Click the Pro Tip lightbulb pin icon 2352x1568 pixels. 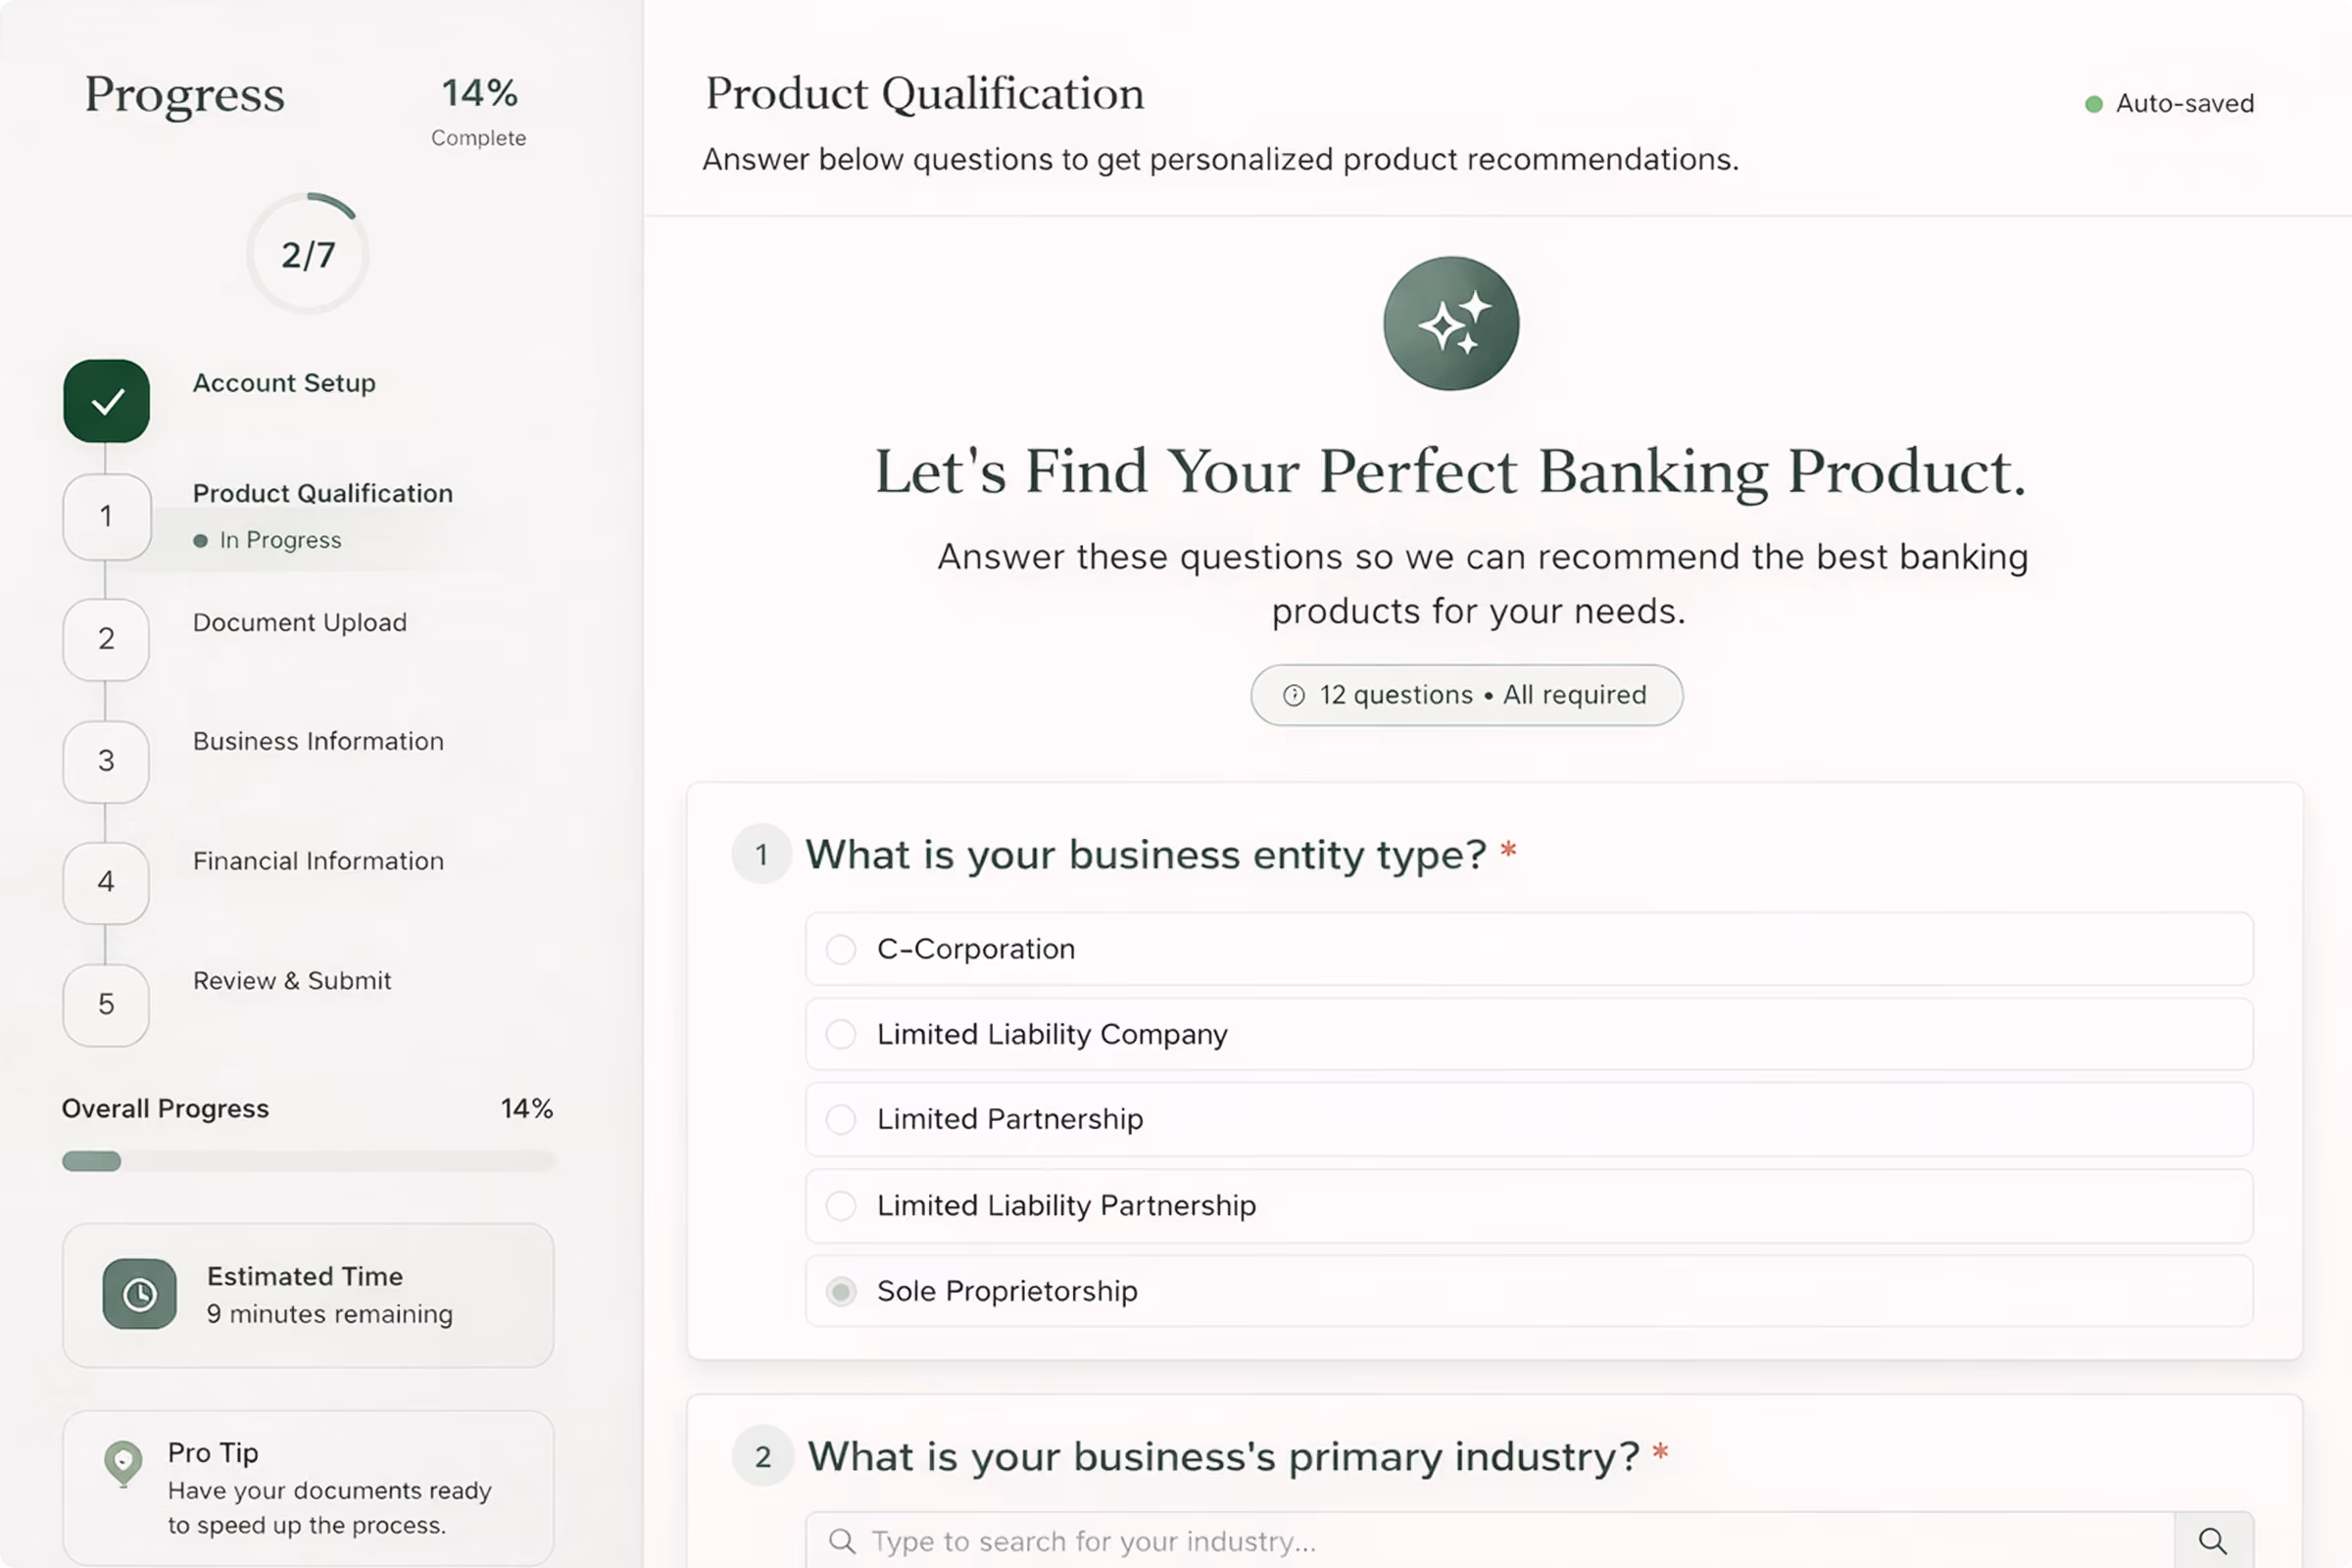pos(123,1463)
